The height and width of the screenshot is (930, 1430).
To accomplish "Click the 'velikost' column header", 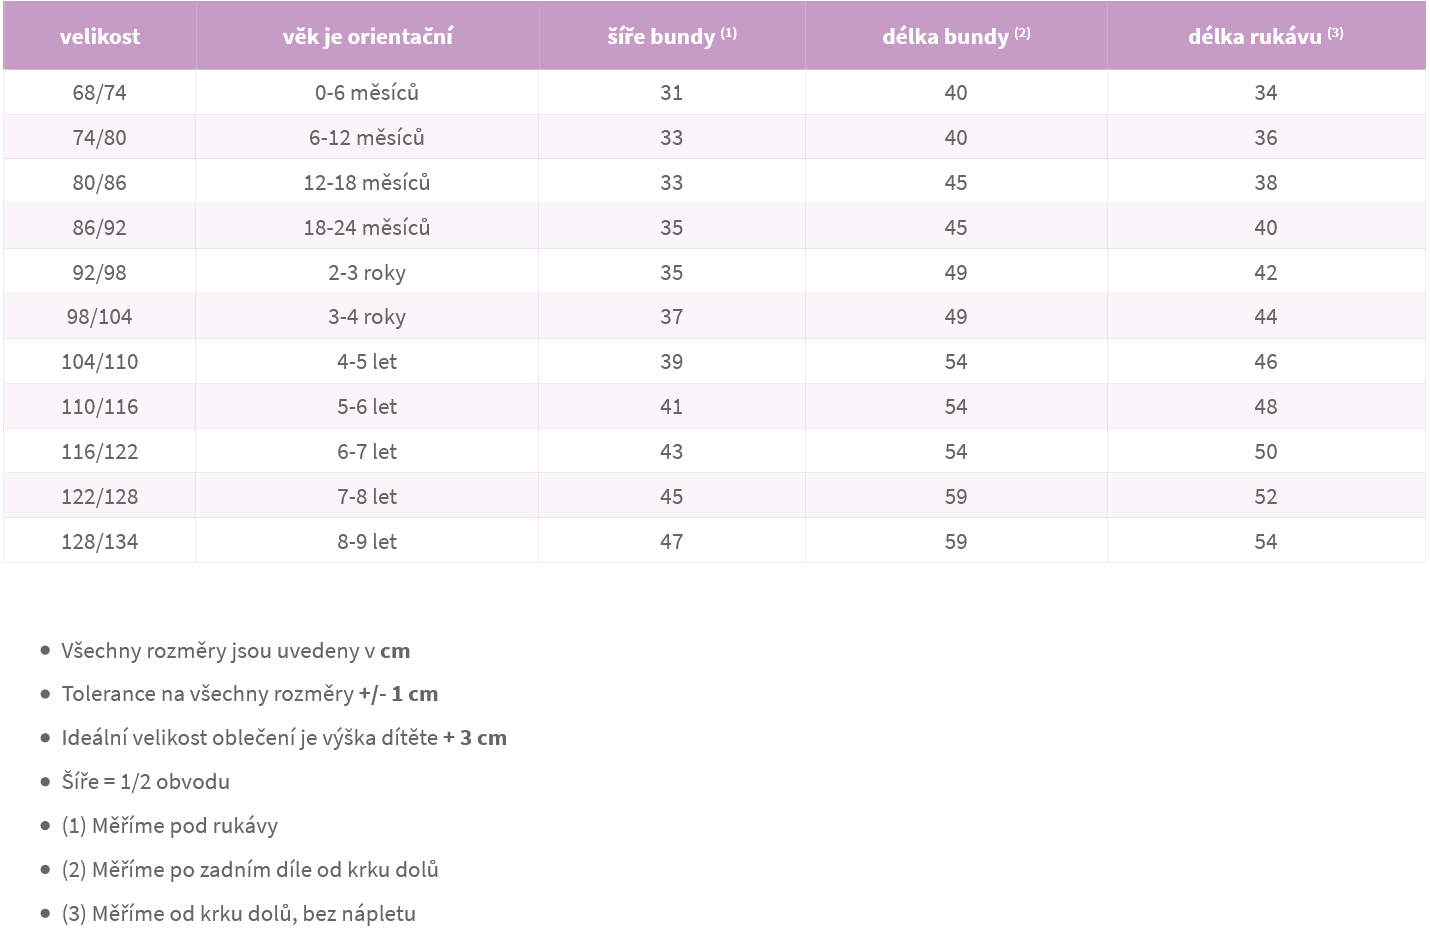I will point(100,36).
